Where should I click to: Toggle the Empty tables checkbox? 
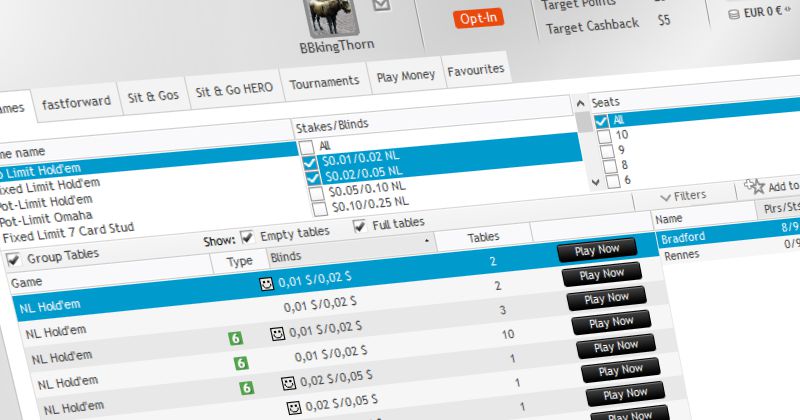(247, 238)
